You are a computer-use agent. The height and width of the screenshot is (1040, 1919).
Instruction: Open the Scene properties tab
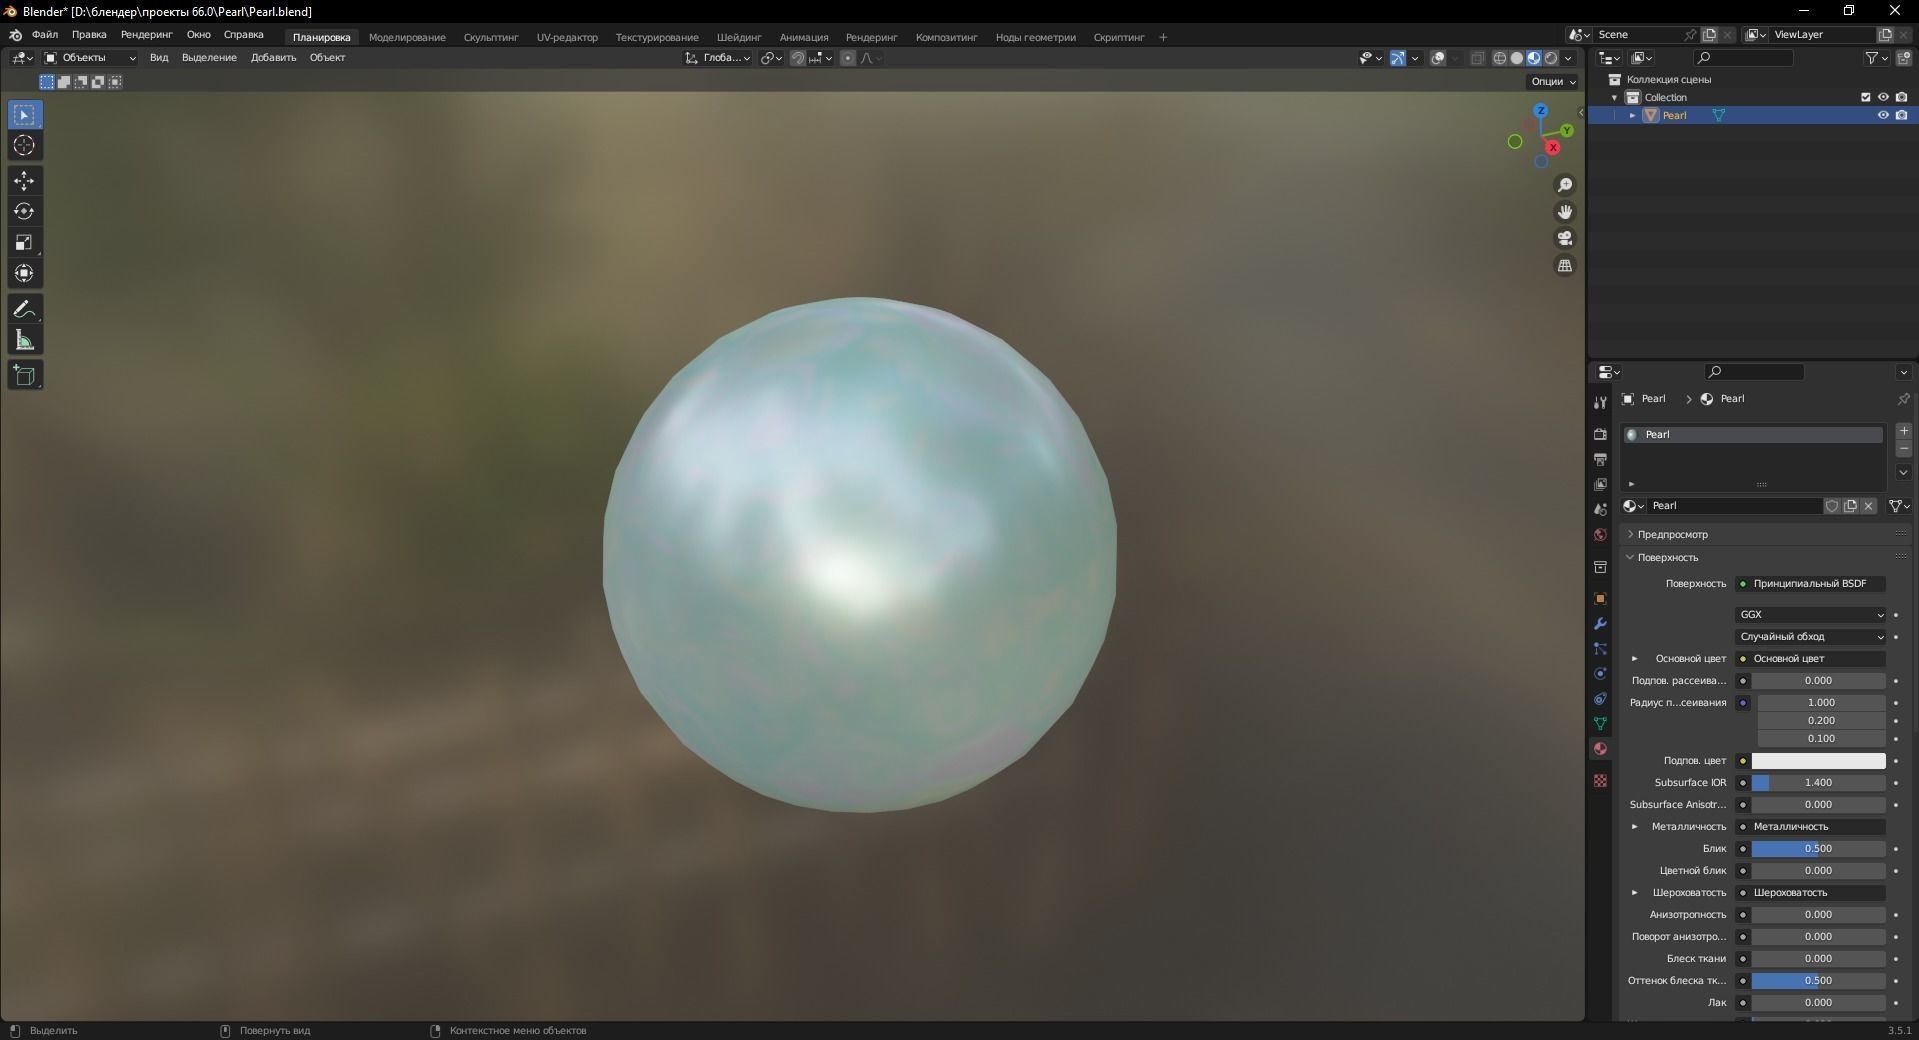click(1600, 509)
